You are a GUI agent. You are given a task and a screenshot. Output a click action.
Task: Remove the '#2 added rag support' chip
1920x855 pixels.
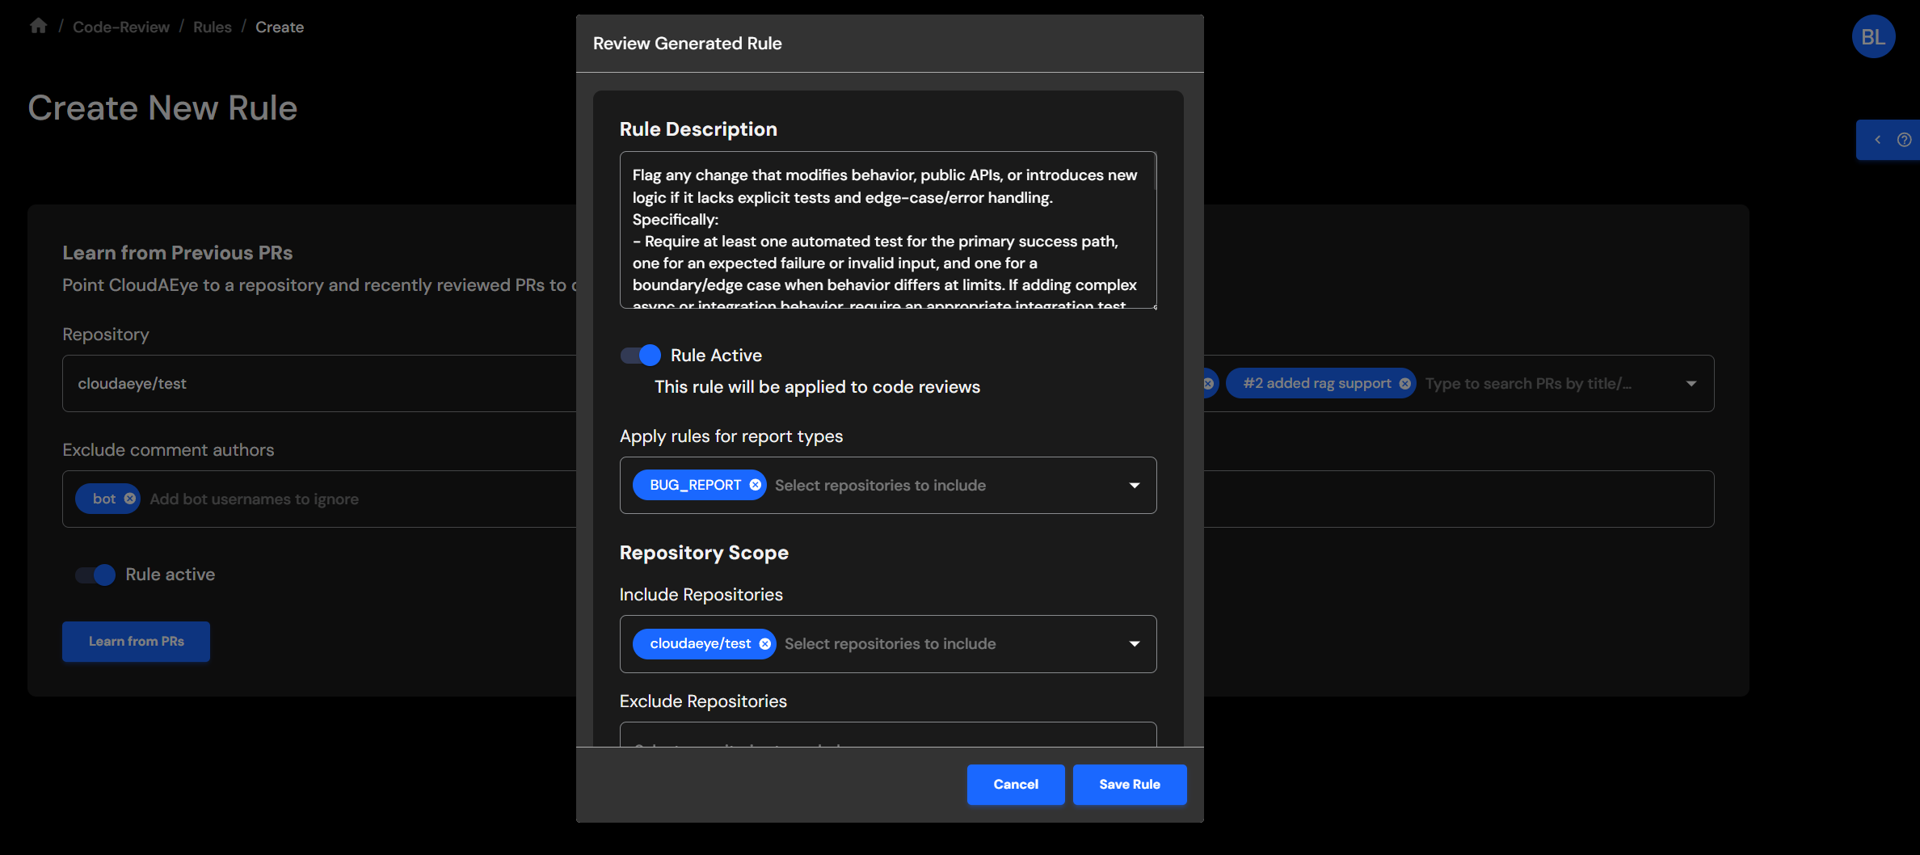click(1405, 384)
